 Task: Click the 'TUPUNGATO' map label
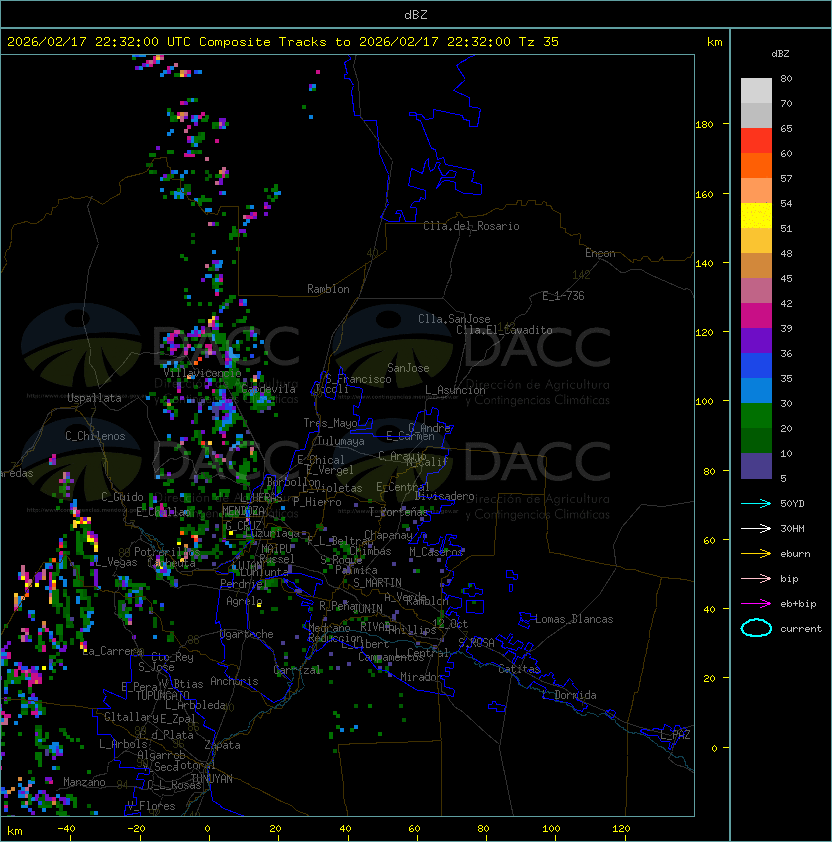(162, 695)
